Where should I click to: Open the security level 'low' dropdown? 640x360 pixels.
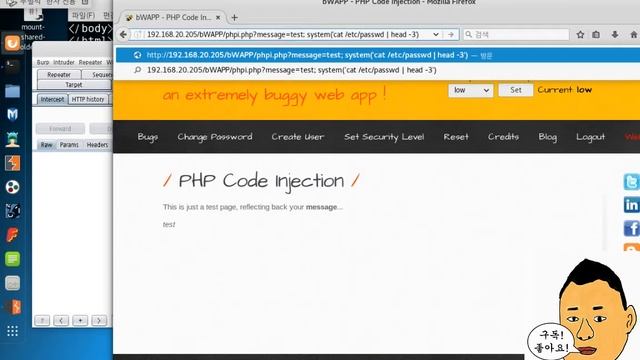coord(471,90)
